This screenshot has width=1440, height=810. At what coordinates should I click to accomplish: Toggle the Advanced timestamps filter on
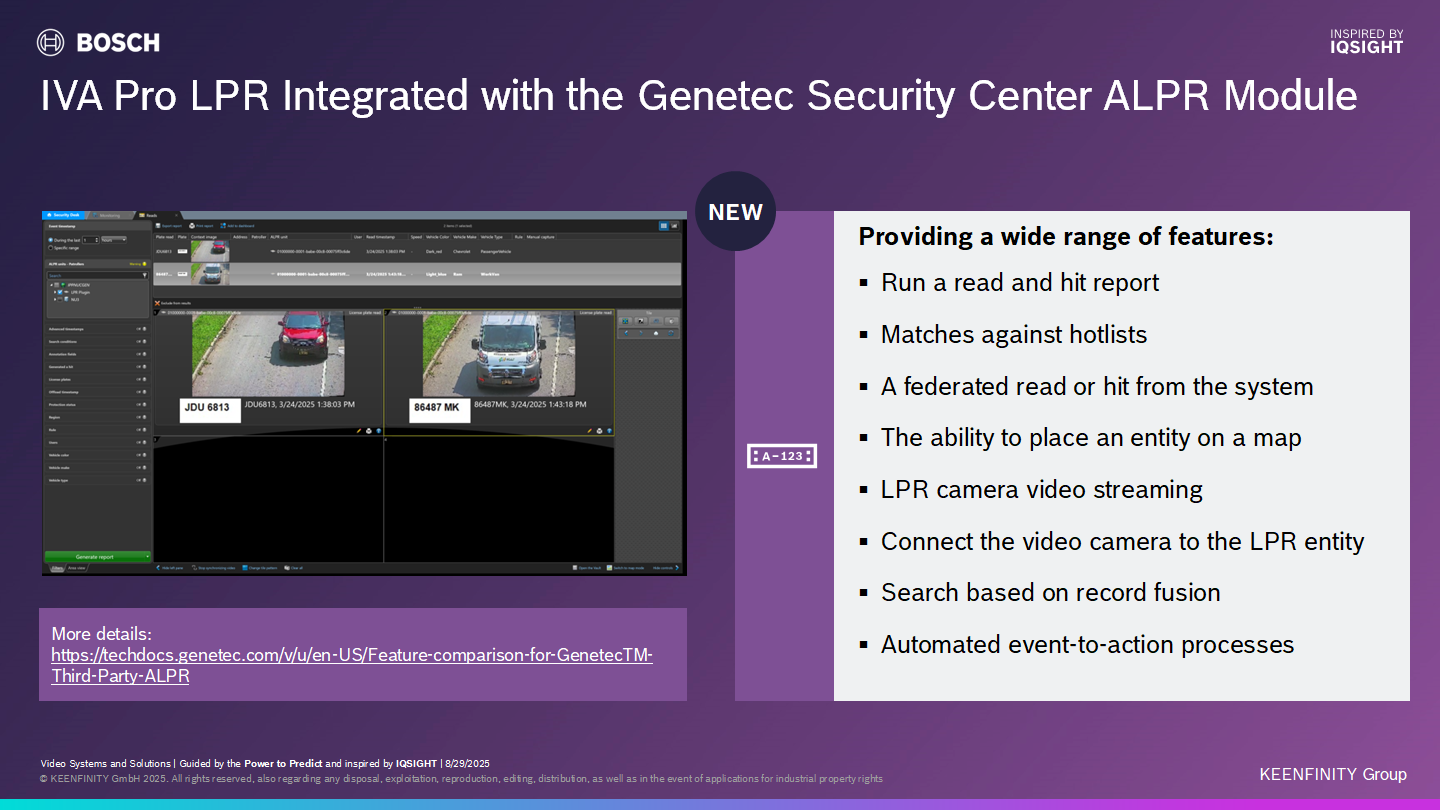coord(141,329)
